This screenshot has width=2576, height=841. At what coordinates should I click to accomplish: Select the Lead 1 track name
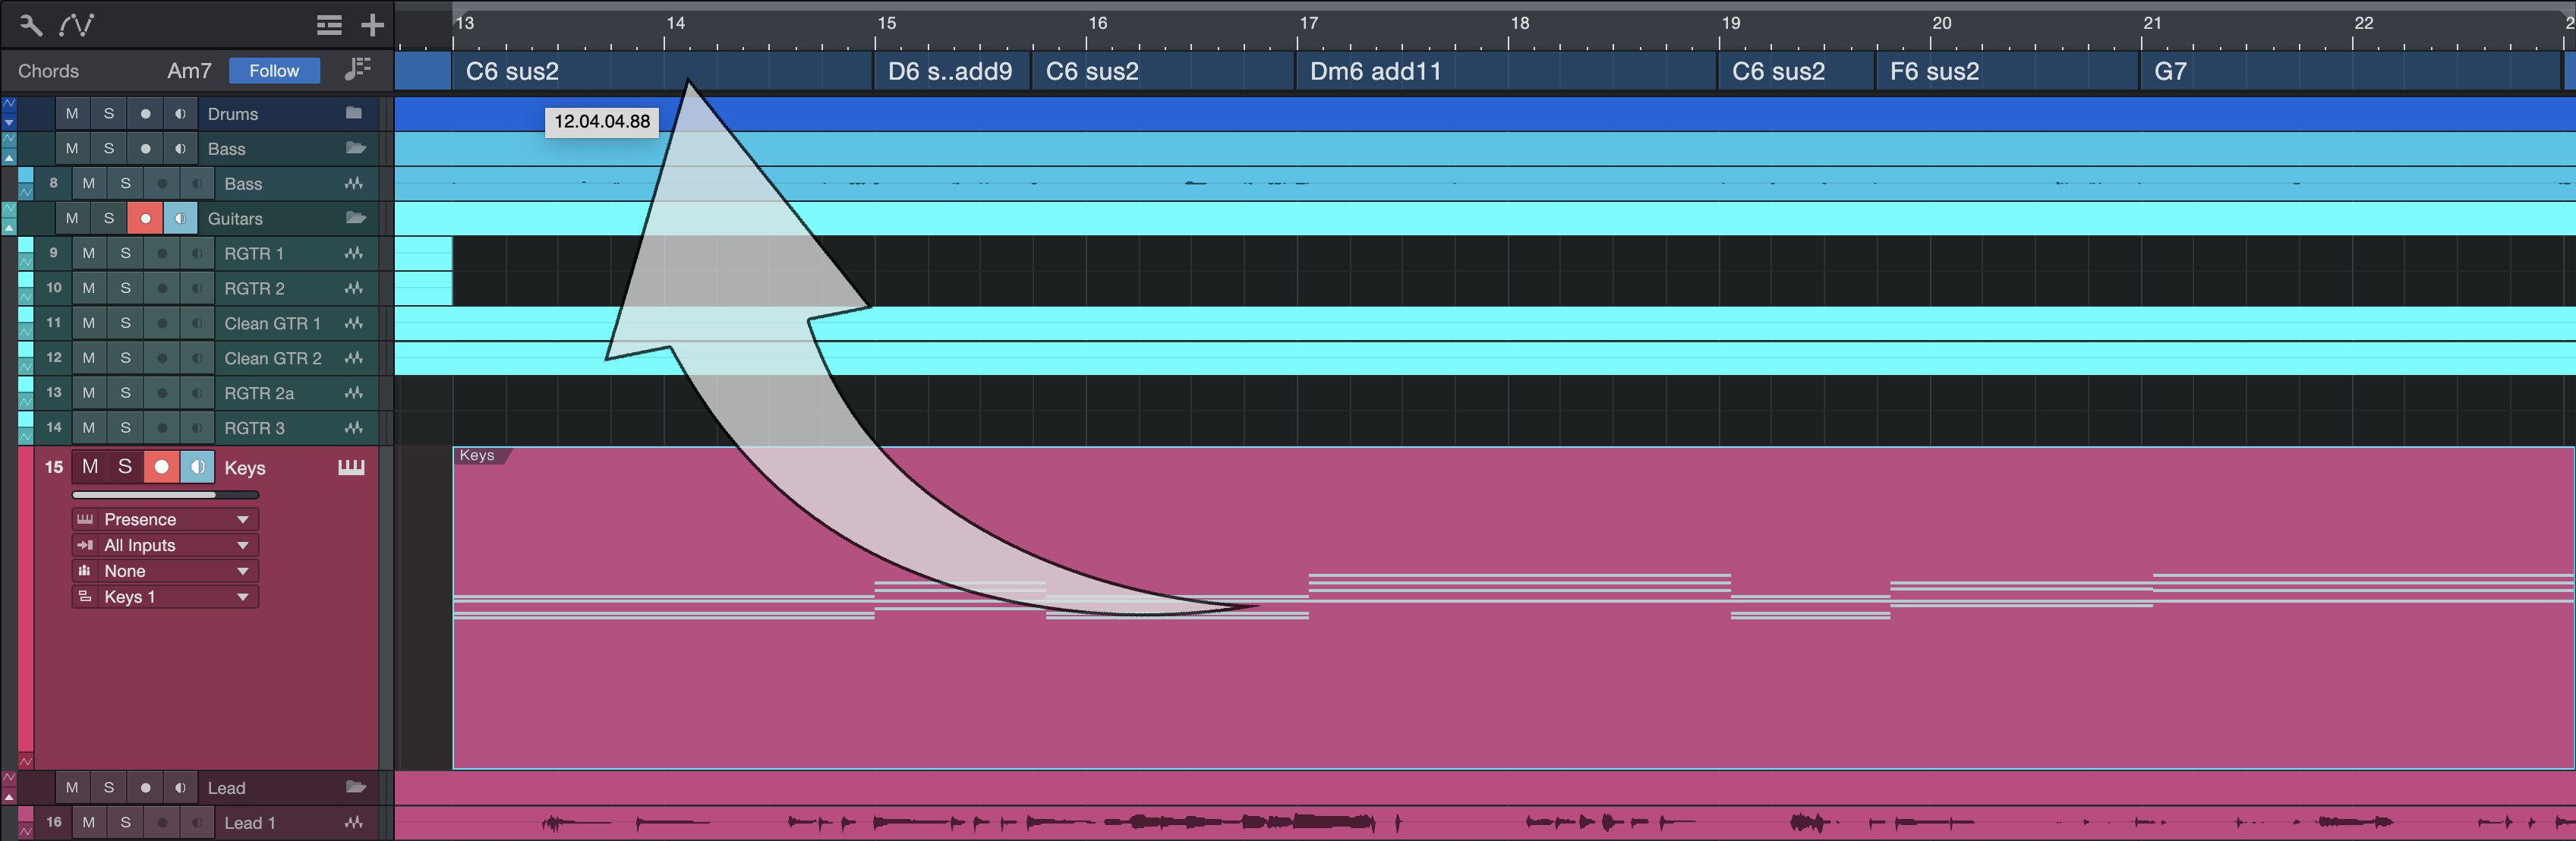point(249,823)
